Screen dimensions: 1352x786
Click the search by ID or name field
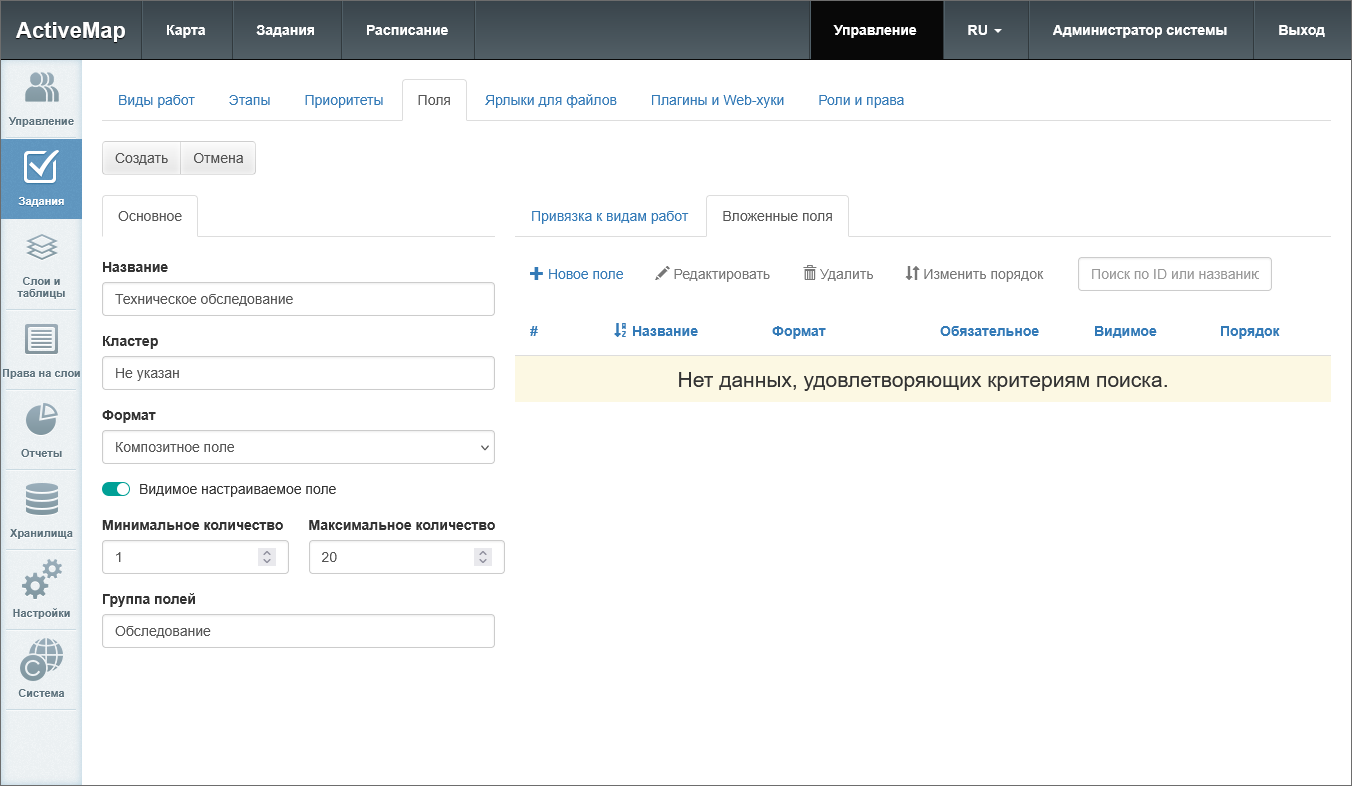click(1174, 274)
